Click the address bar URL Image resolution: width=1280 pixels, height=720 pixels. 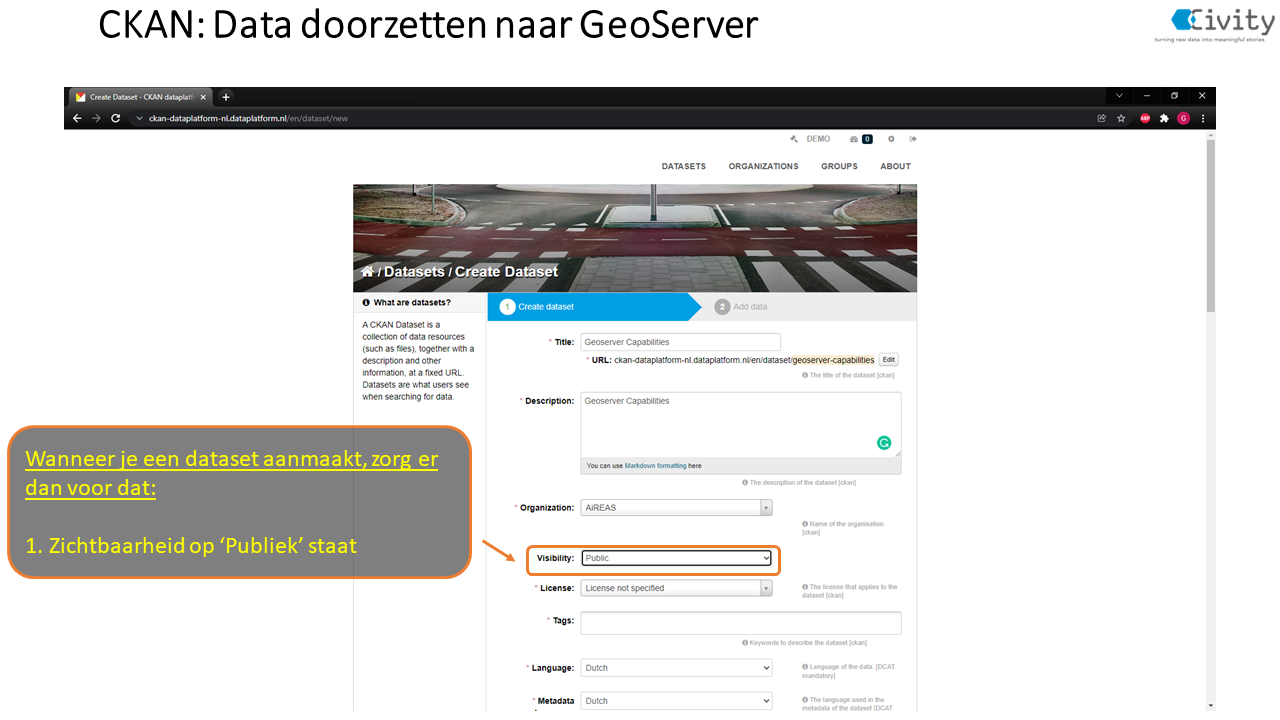tap(248, 118)
